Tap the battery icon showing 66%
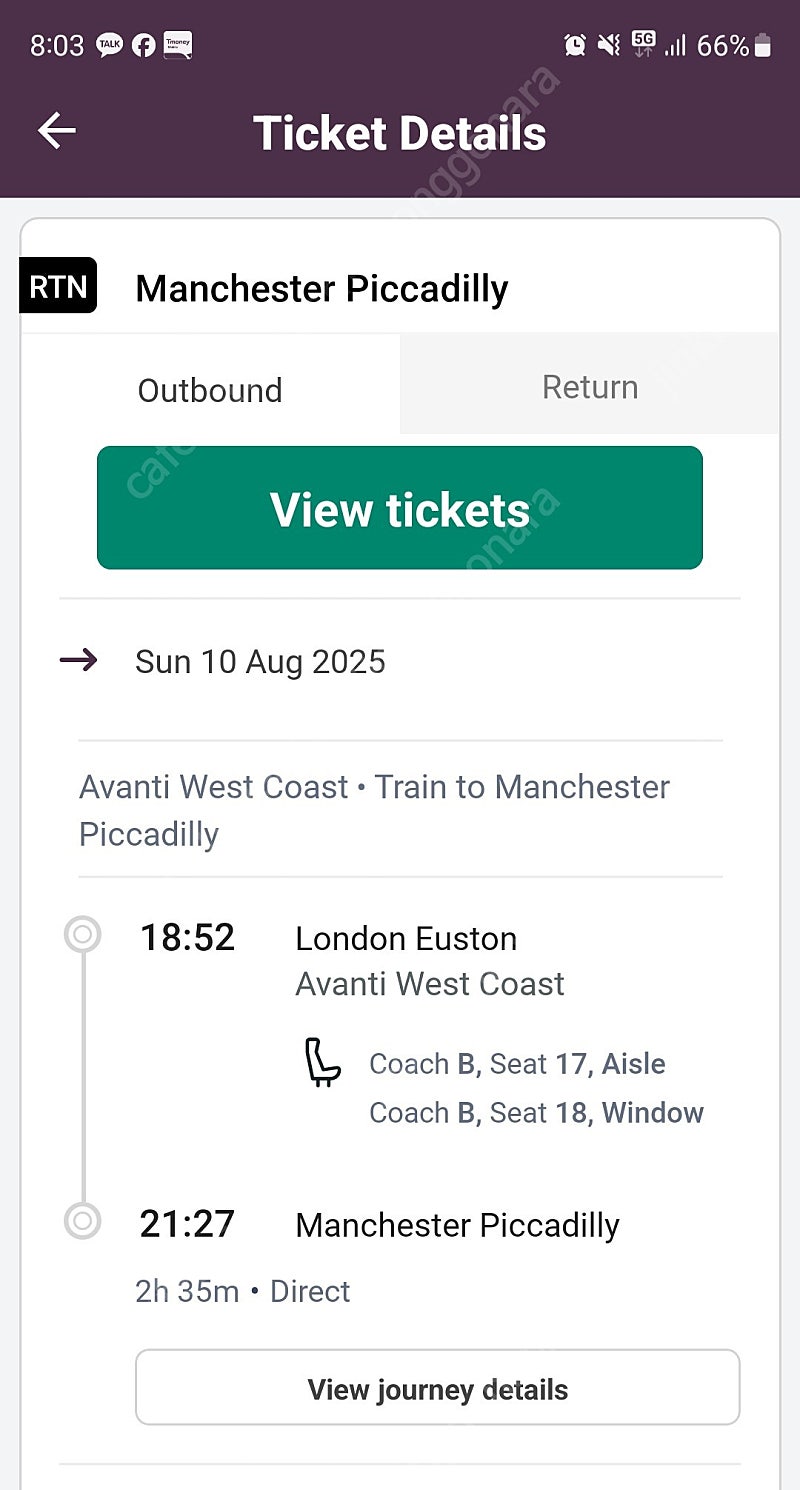 763,45
